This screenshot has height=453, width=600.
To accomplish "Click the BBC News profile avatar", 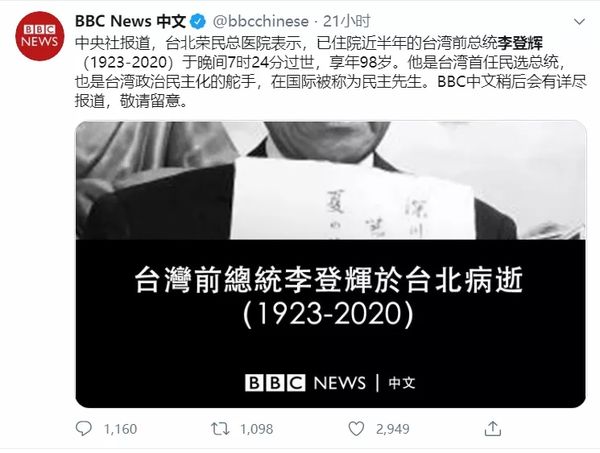I will point(39,36).
